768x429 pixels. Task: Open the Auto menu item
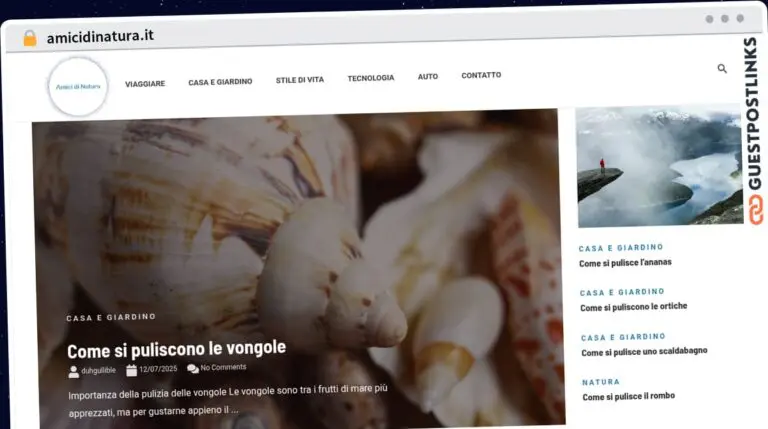[x=427, y=77]
